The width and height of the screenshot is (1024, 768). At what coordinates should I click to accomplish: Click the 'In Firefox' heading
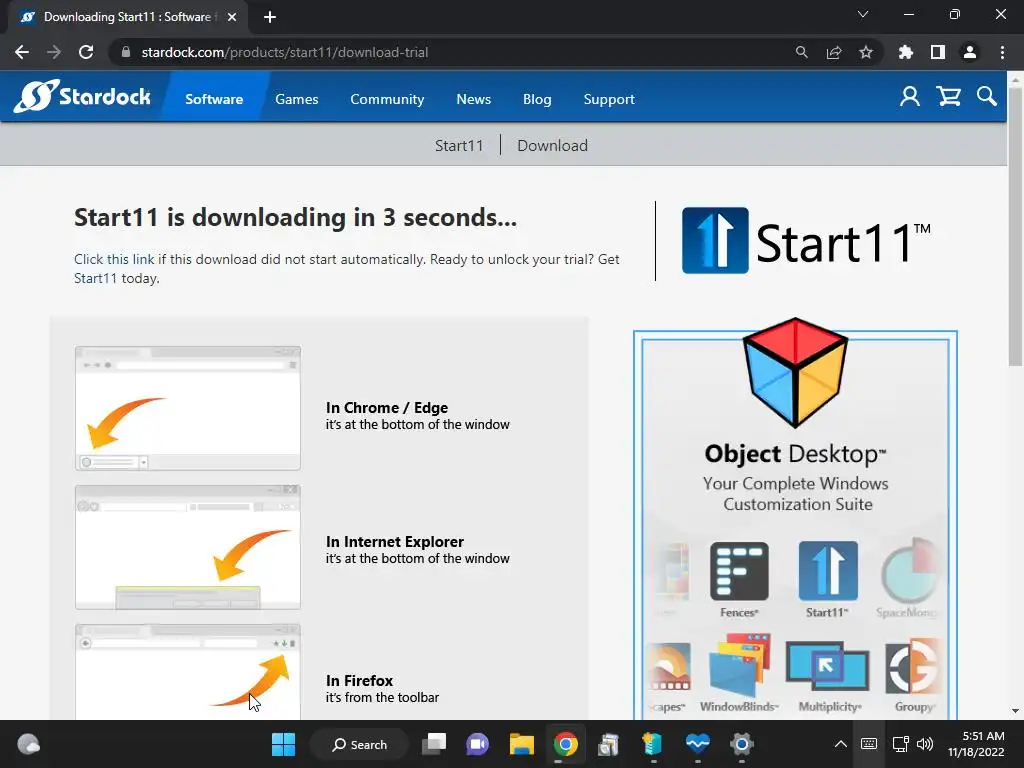pyautogui.click(x=359, y=680)
